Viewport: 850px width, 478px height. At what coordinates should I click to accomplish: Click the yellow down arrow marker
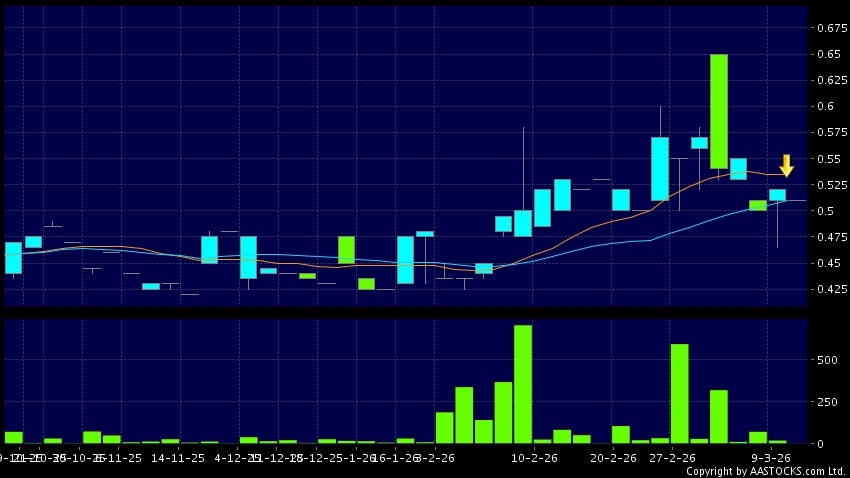[786, 165]
